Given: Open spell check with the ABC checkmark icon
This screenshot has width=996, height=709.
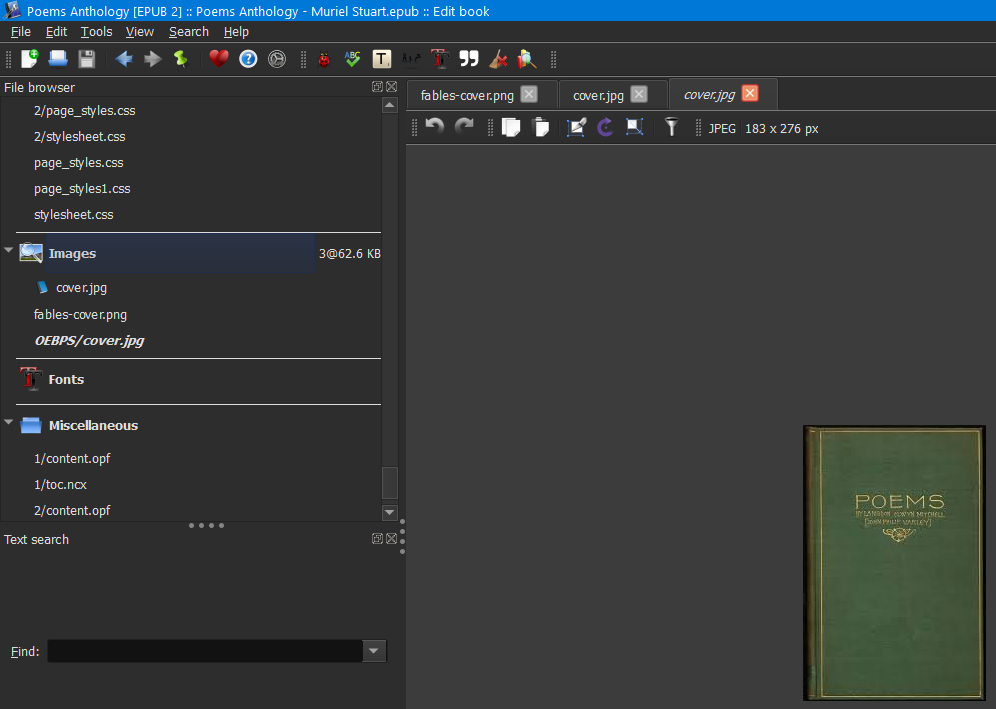Looking at the screenshot, I should tap(353, 59).
